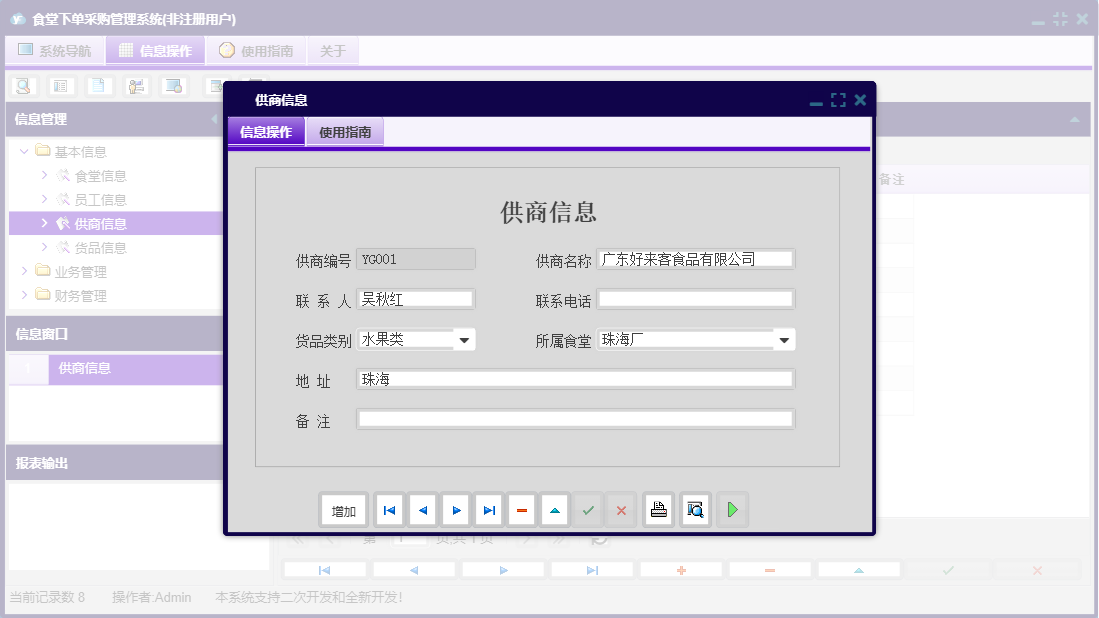Switch to the 使用指南 tab in dialog
The width and height of the screenshot is (1099, 618).
click(x=344, y=130)
